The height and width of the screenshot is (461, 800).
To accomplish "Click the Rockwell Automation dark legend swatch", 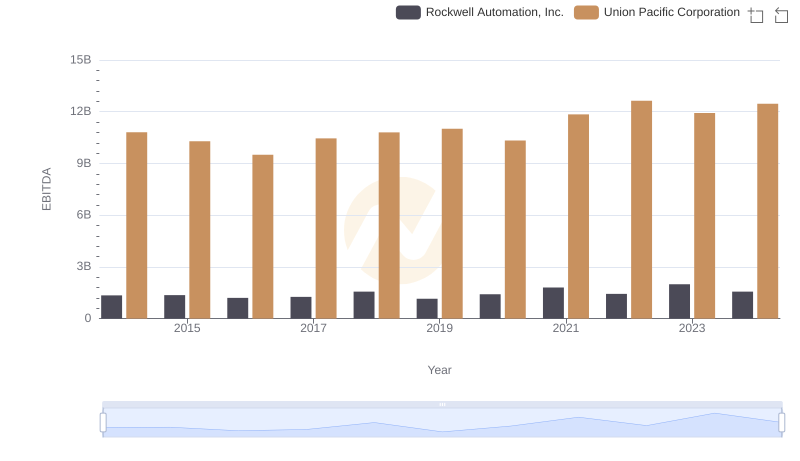I will (x=408, y=12).
